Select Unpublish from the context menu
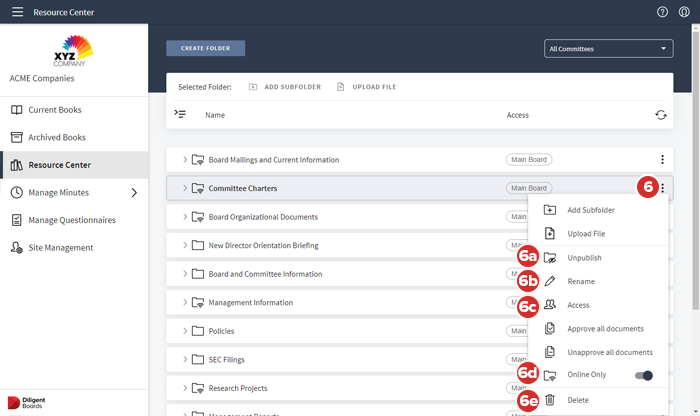The width and height of the screenshot is (700, 416). (584, 258)
